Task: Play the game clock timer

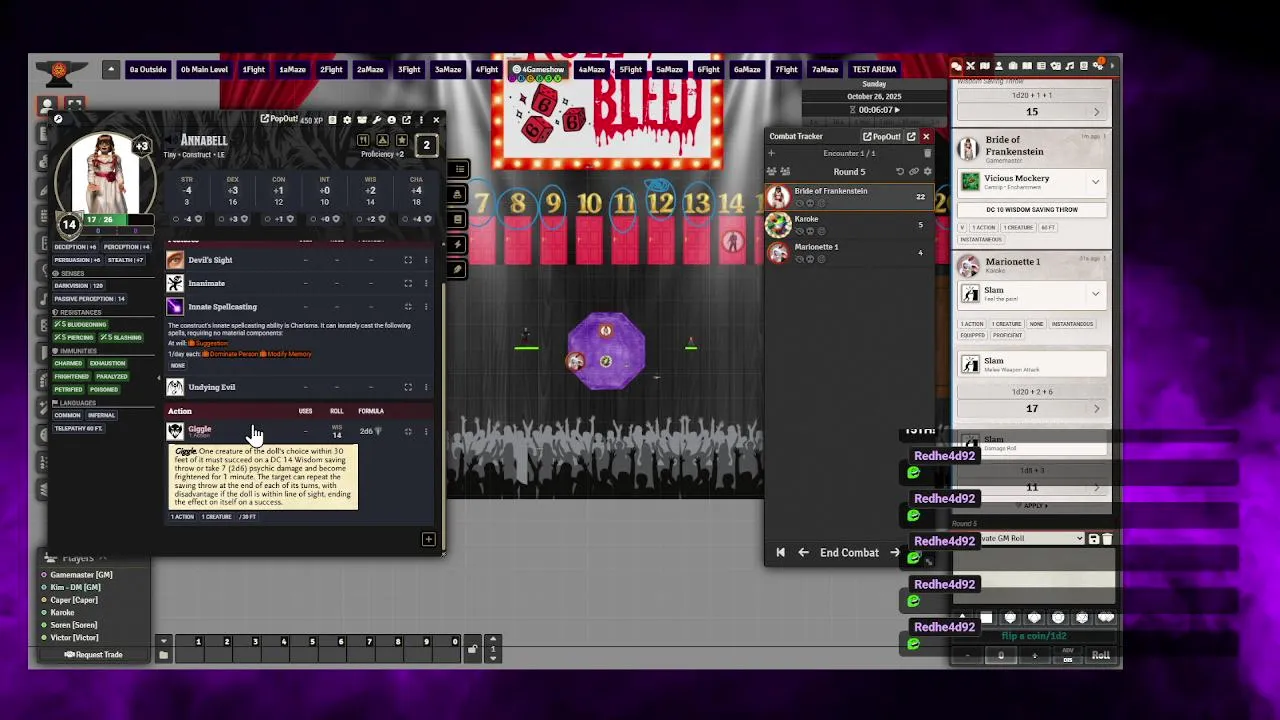Action: 897,110
